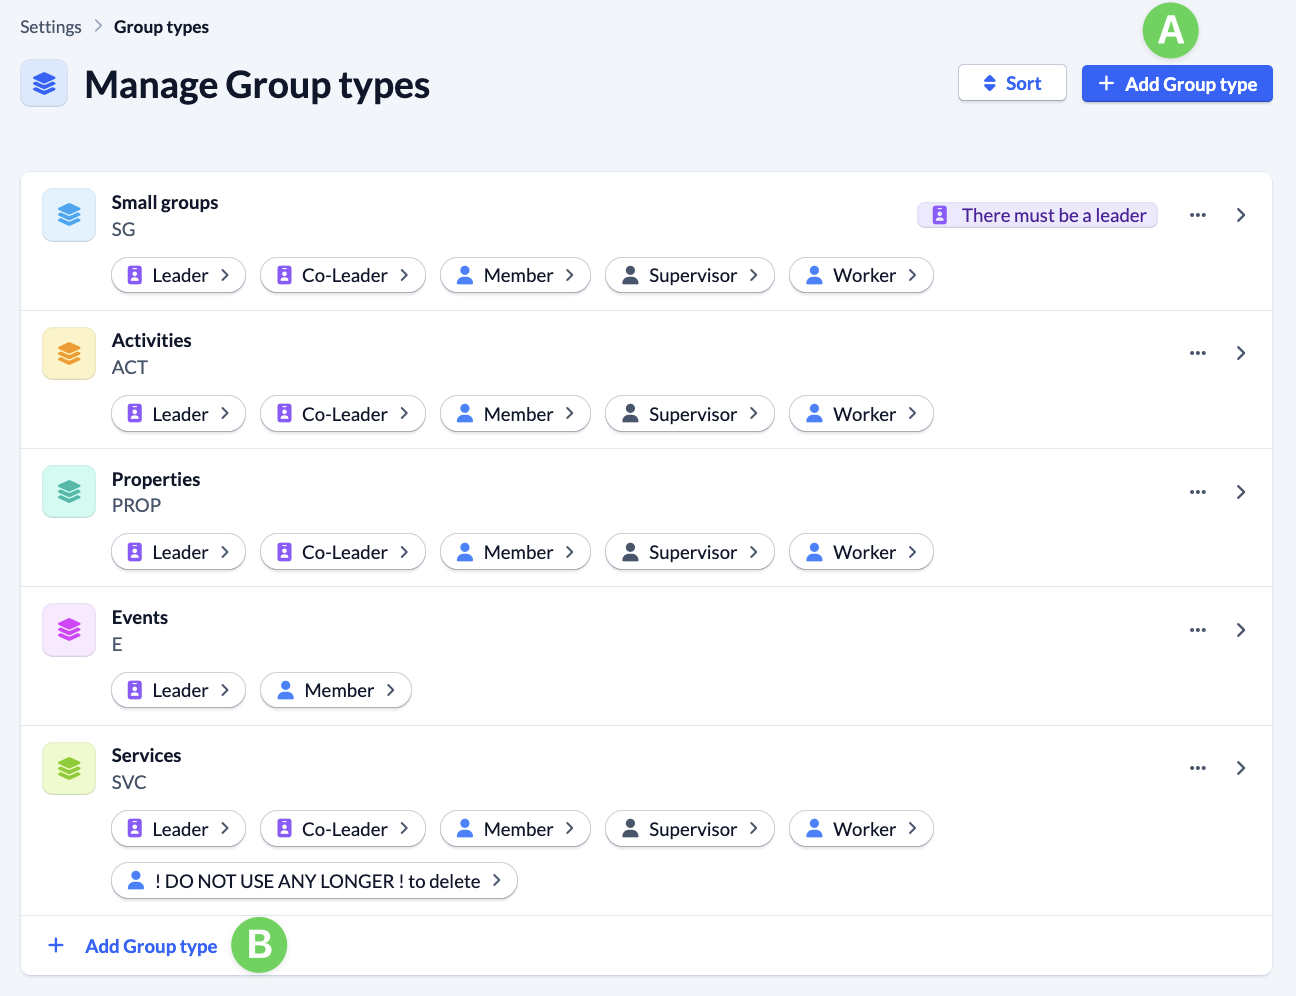Open the Member role under Events
Viewport: 1296px width, 996px height.
tap(335, 690)
